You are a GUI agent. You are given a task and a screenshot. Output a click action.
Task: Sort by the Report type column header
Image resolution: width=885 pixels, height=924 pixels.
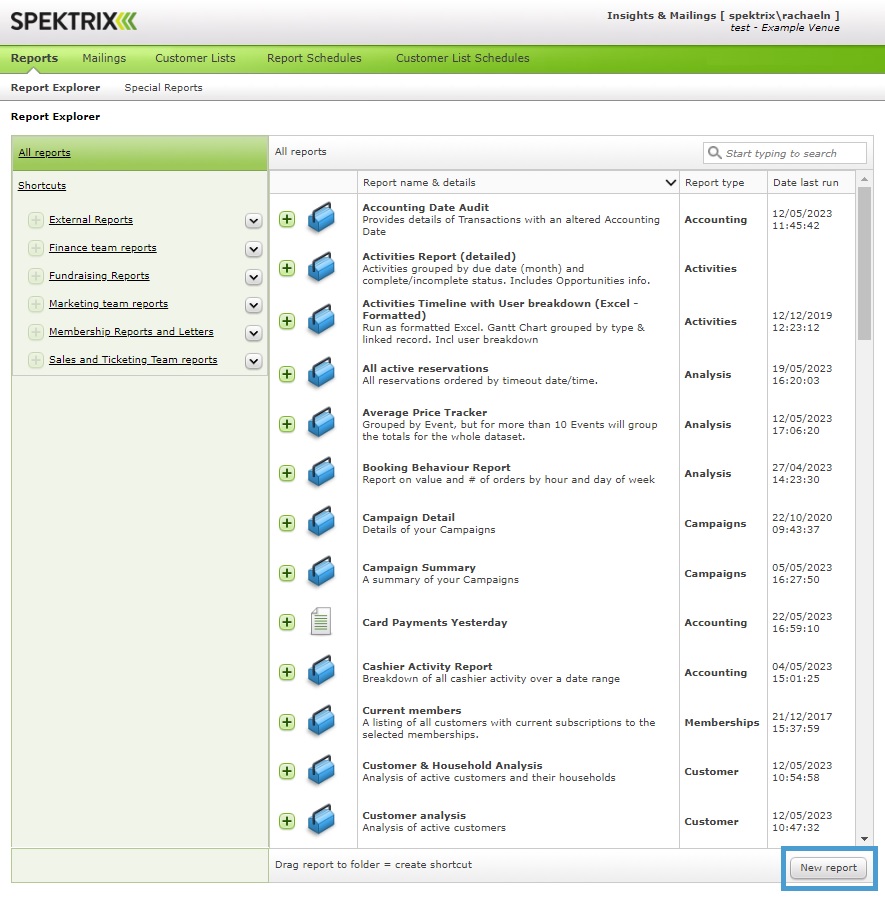pyautogui.click(x=723, y=183)
